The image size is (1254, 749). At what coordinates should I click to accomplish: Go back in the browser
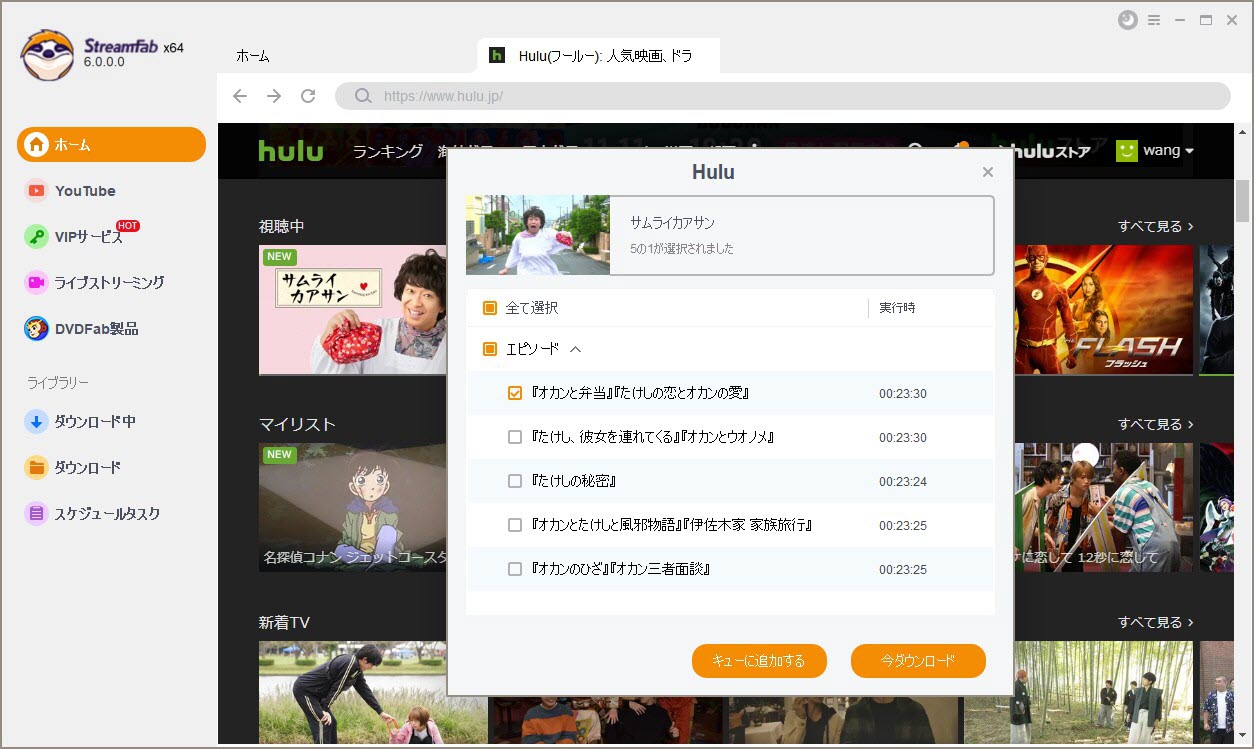240,96
